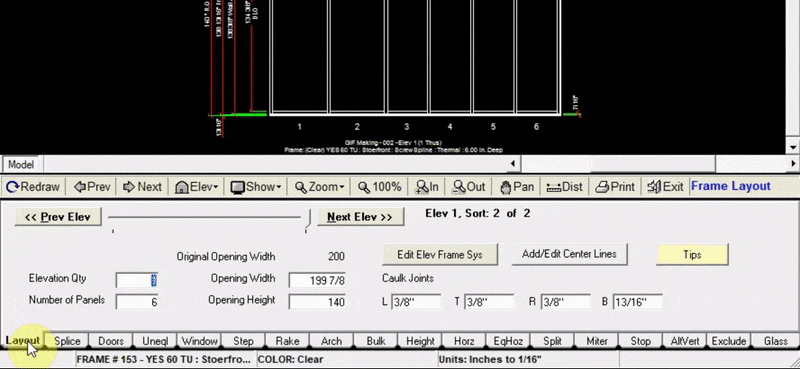Click the Redraw toolbar icon

(x=12, y=187)
